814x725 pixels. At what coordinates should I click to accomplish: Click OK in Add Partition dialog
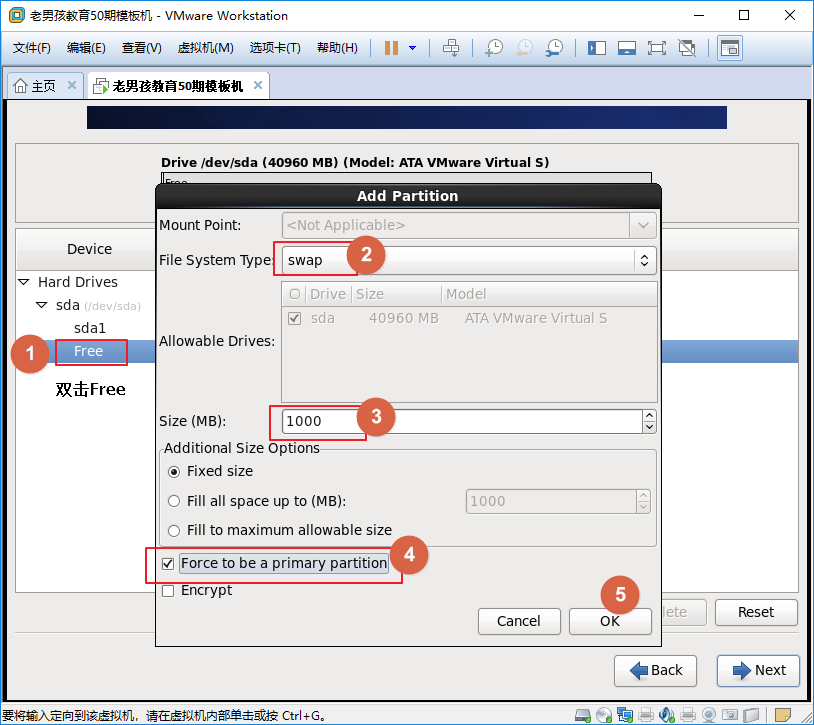tap(610, 621)
